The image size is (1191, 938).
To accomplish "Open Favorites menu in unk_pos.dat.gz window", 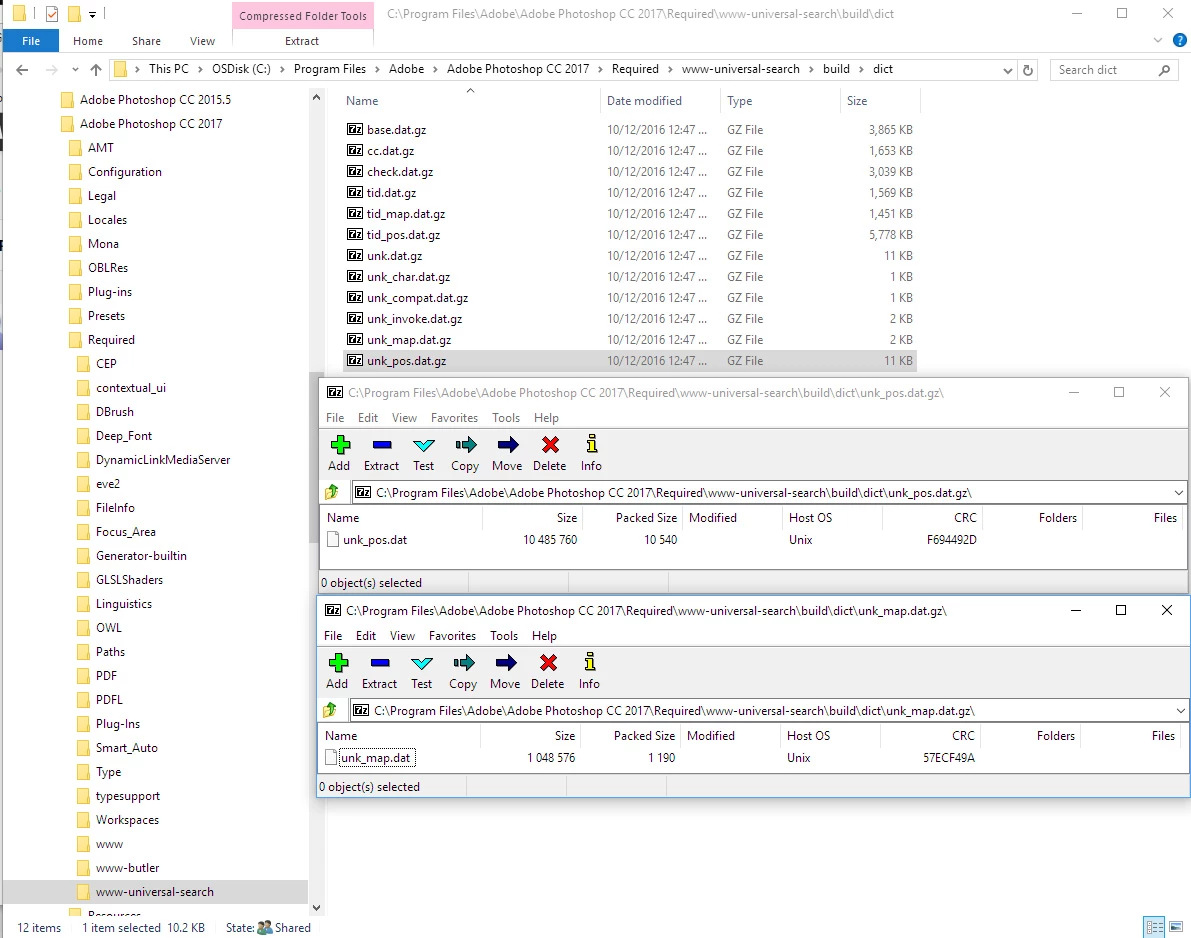I will click(454, 418).
